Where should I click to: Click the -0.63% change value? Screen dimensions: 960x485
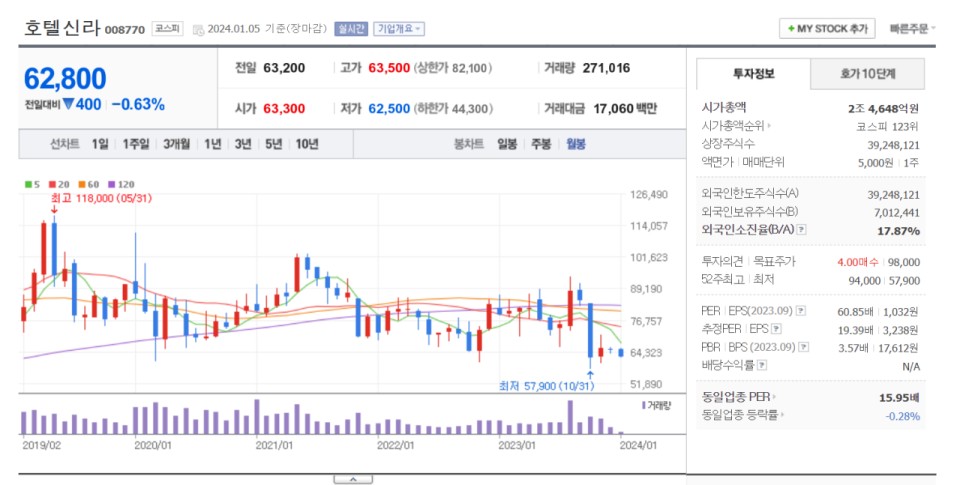138,105
